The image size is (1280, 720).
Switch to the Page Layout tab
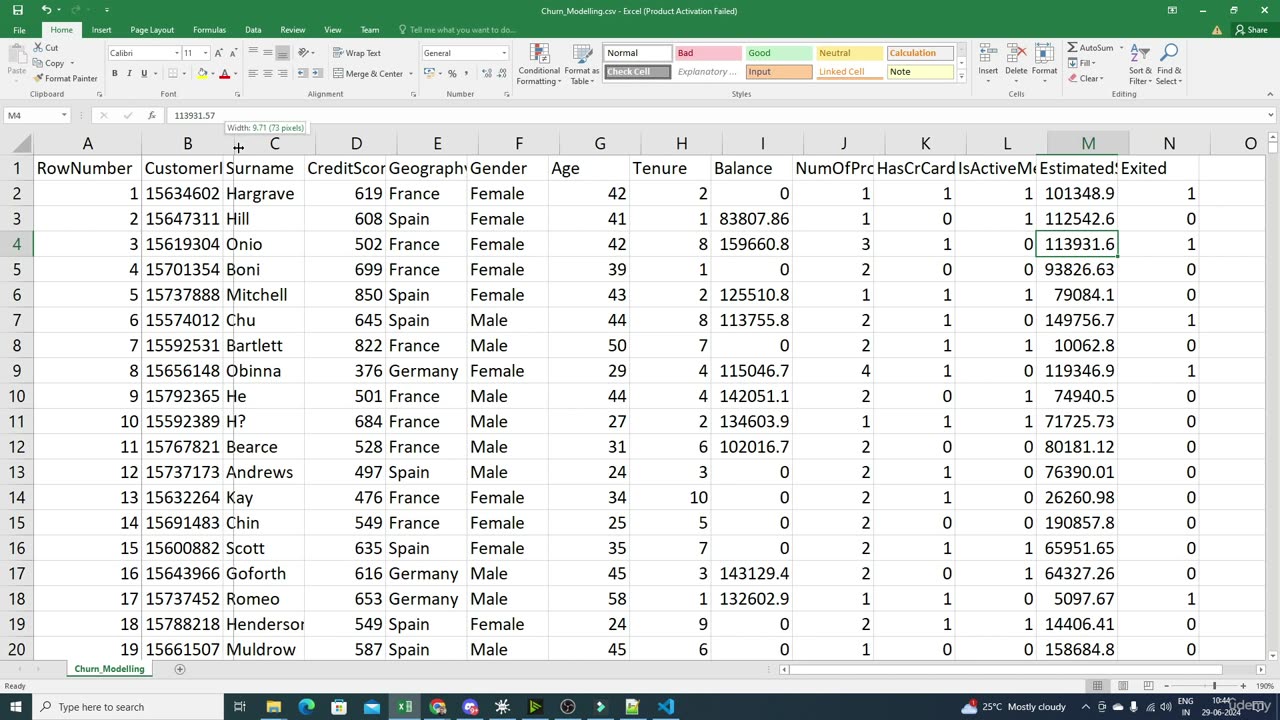[x=152, y=30]
